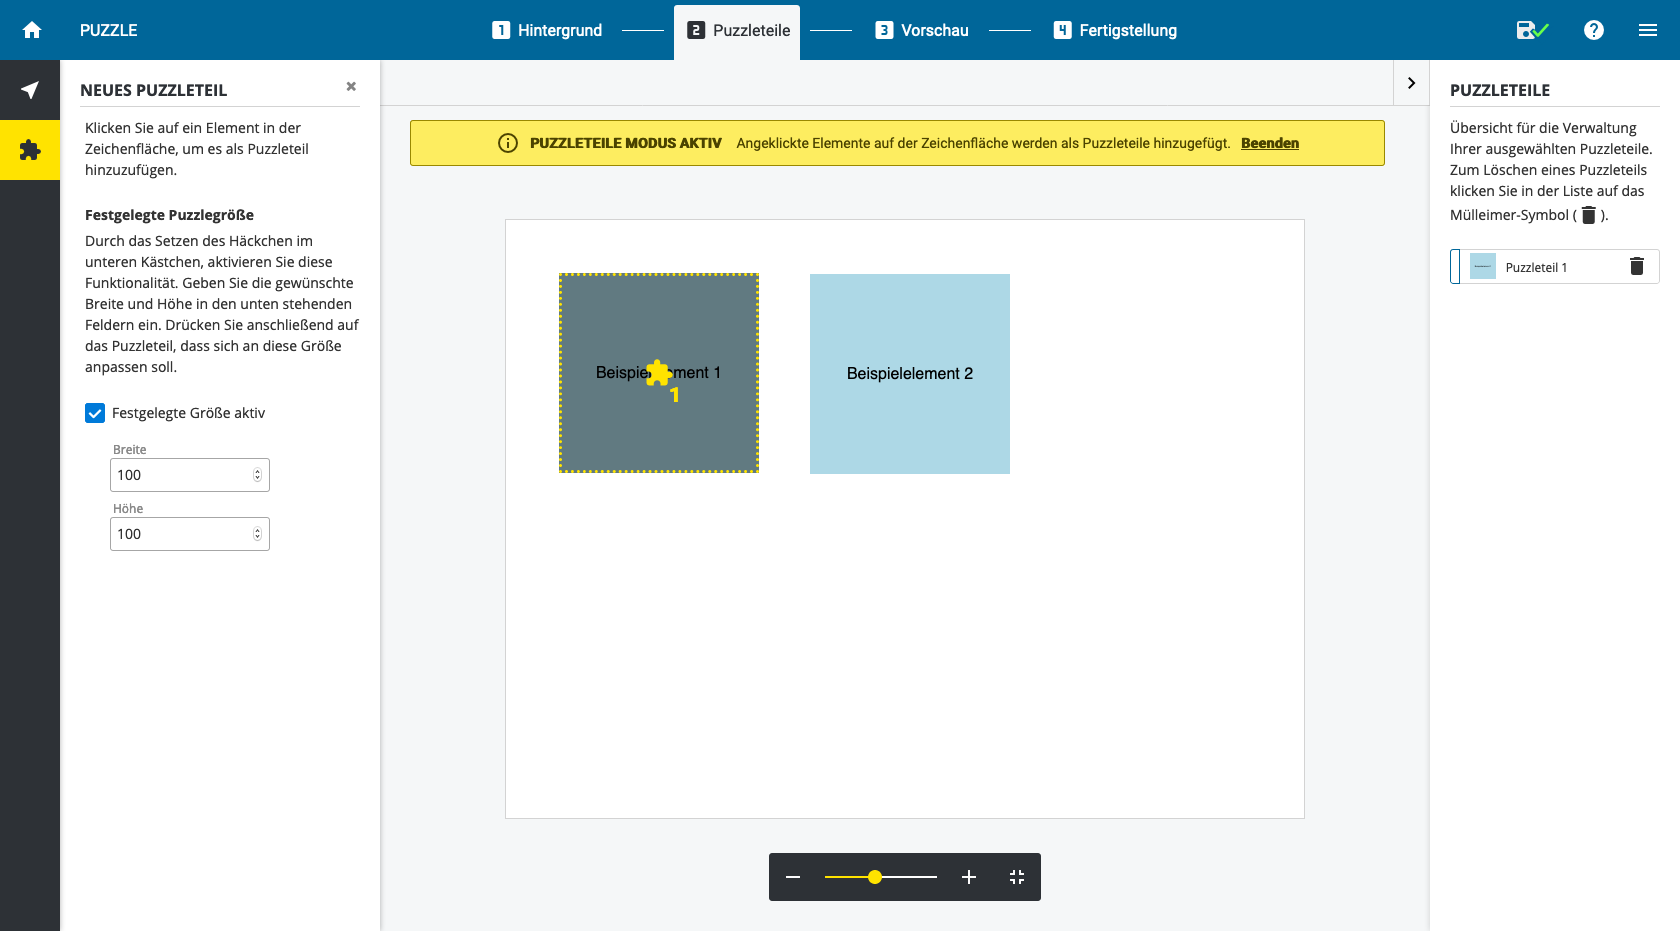Click Beispielelement 2 on the canvas
Image resolution: width=1680 pixels, height=931 pixels.
point(909,373)
